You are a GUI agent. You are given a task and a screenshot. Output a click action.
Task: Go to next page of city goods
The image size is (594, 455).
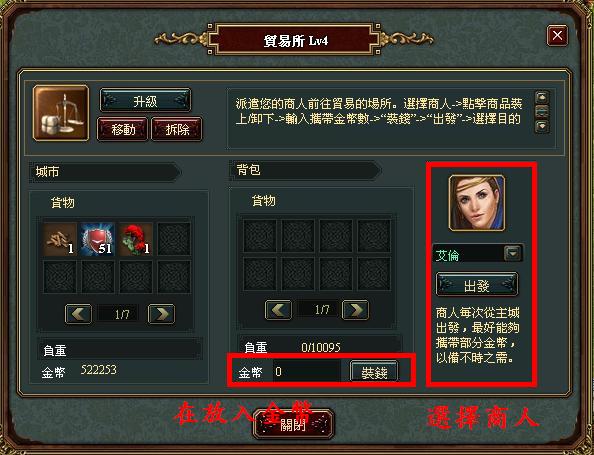pyautogui.click(x=161, y=314)
